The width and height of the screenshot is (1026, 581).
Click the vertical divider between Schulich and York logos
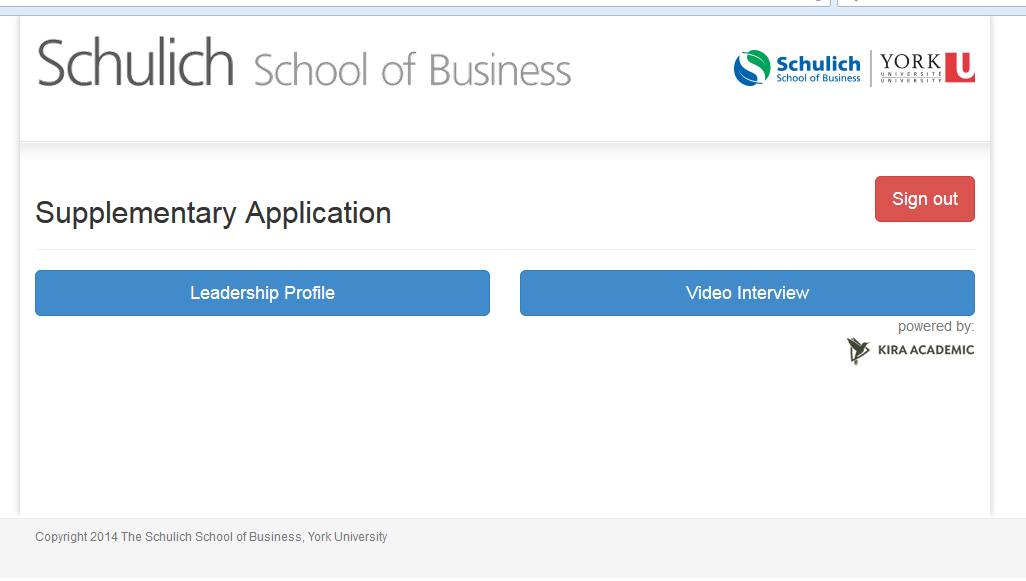(x=870, y=68)
